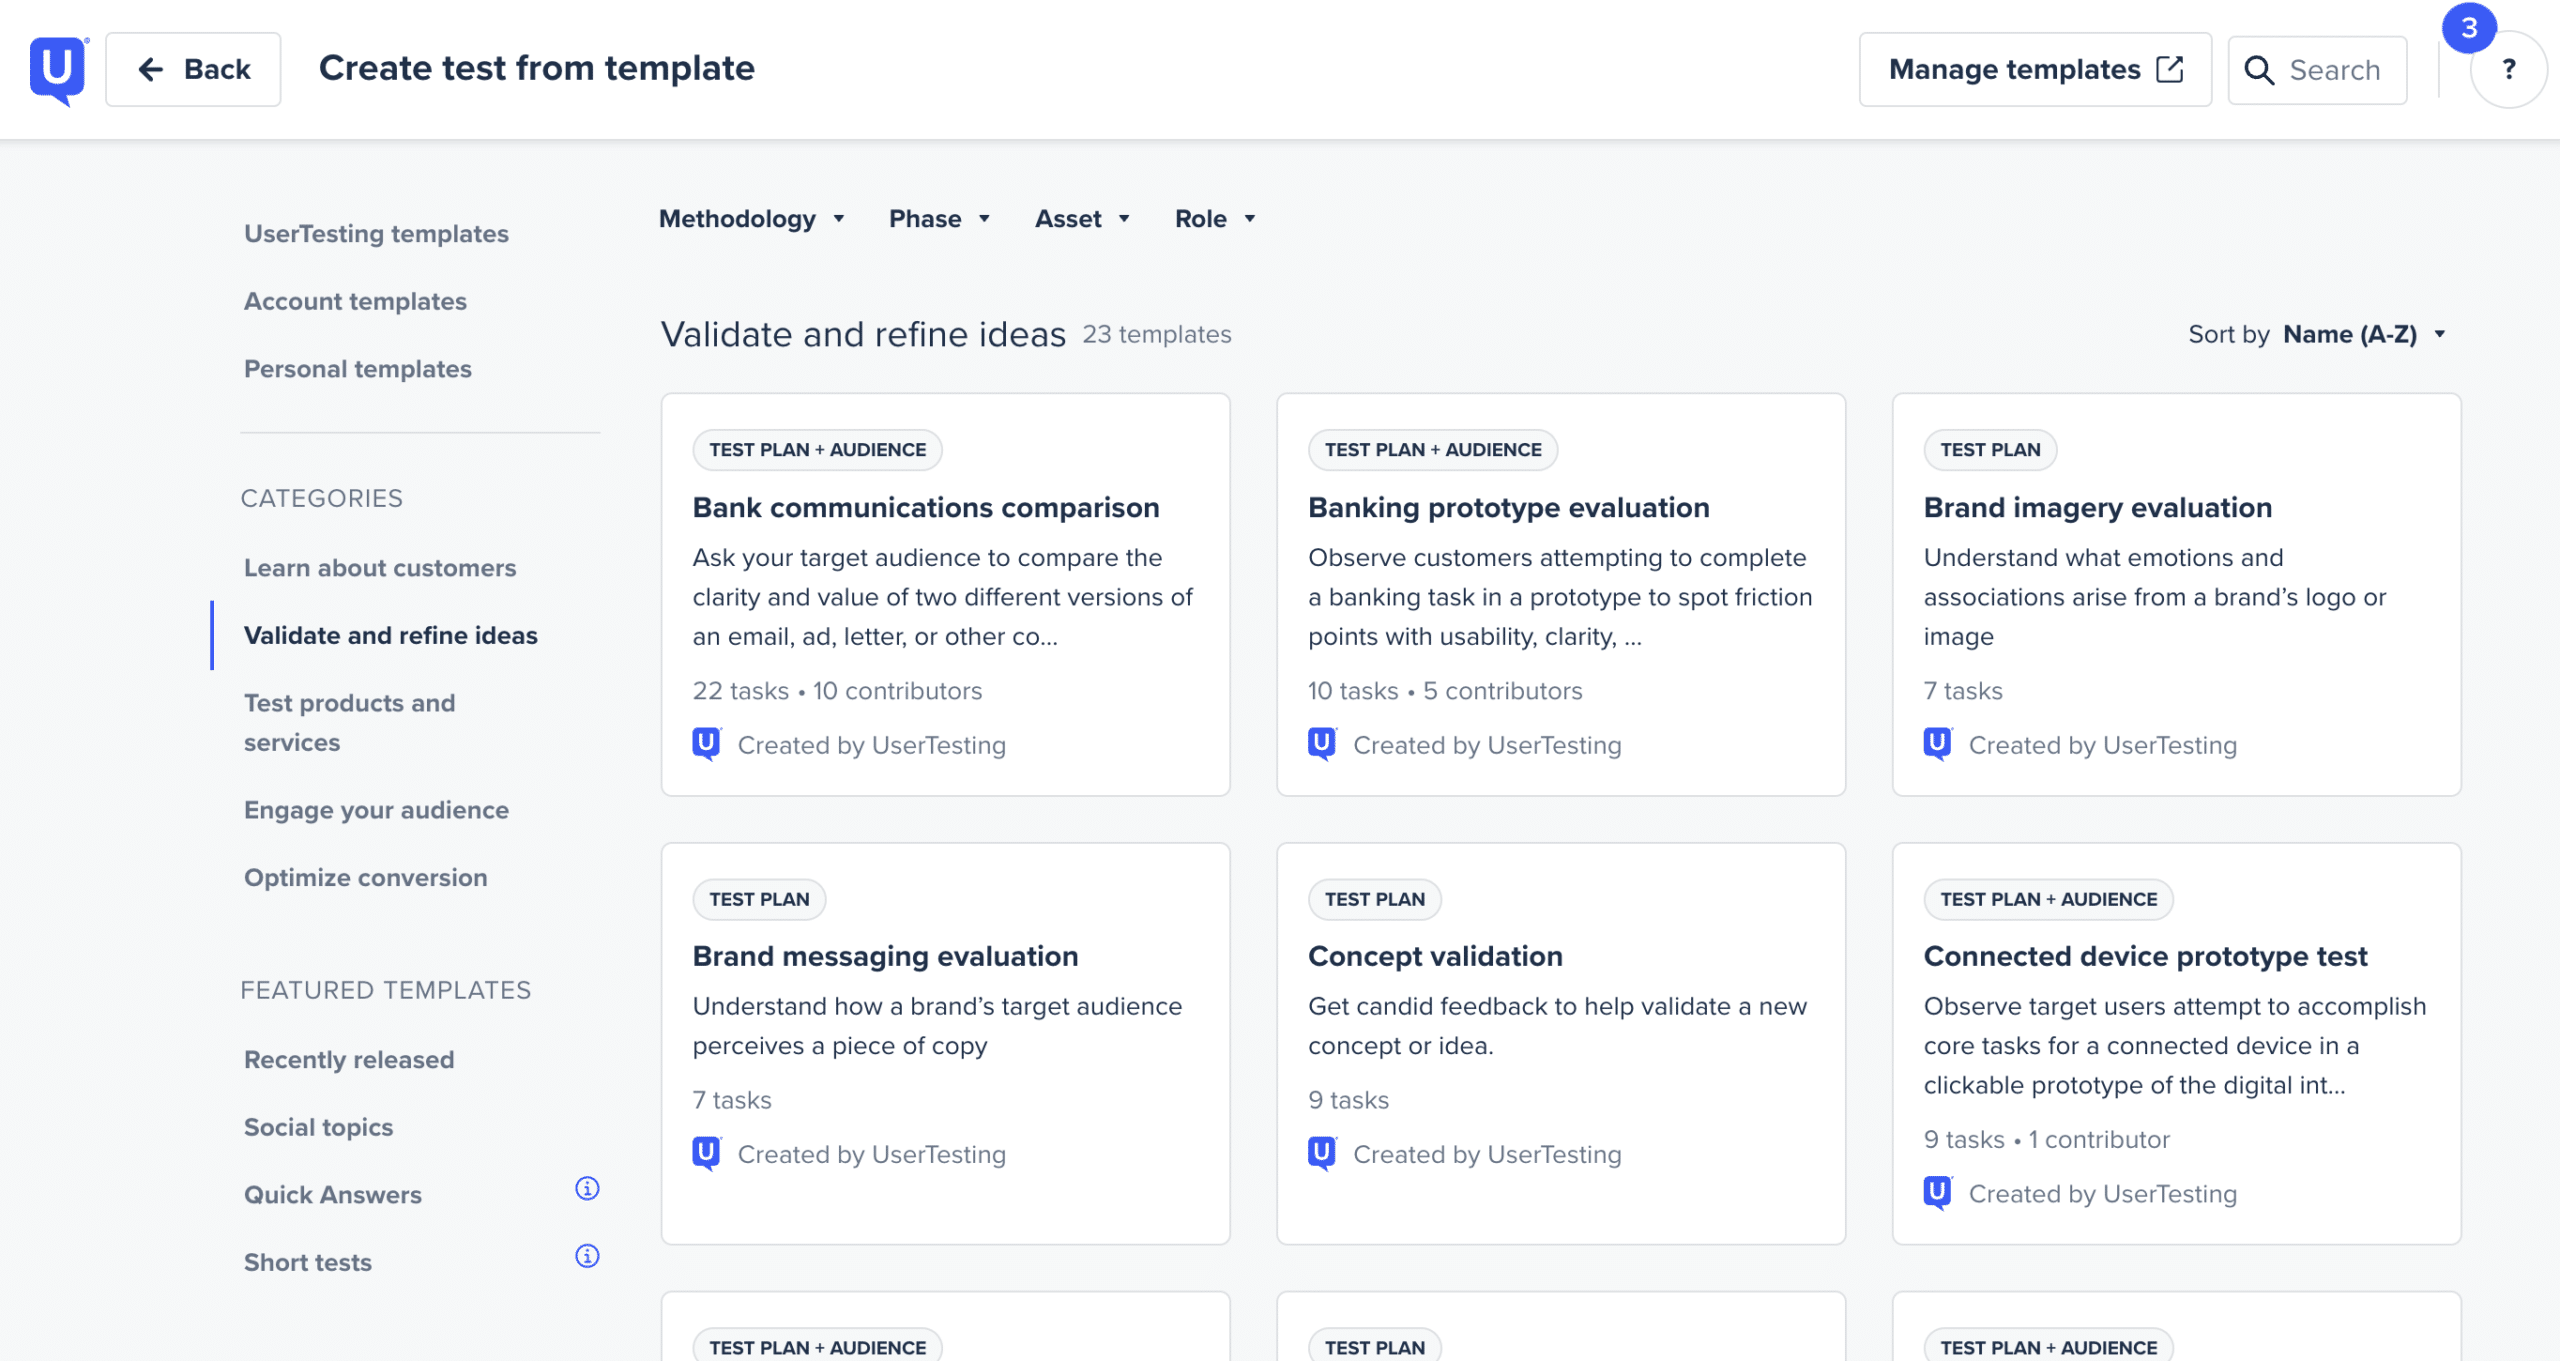Click UserTesting icon on Bank communications comparison card
2560x1361 pixels.
tap(706, 744)
